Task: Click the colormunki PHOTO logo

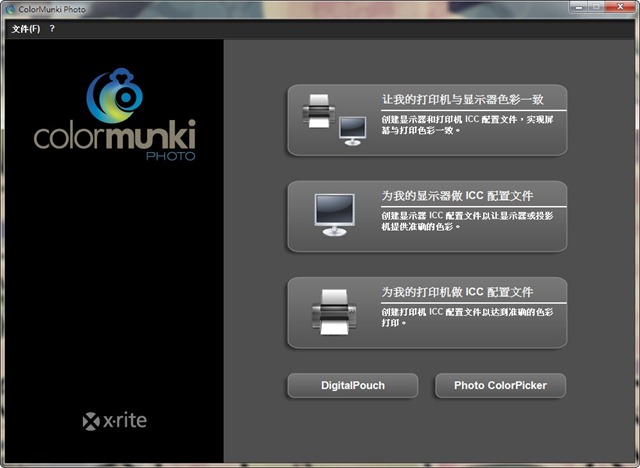Action: pyautogui.click(x=115, y=115)
